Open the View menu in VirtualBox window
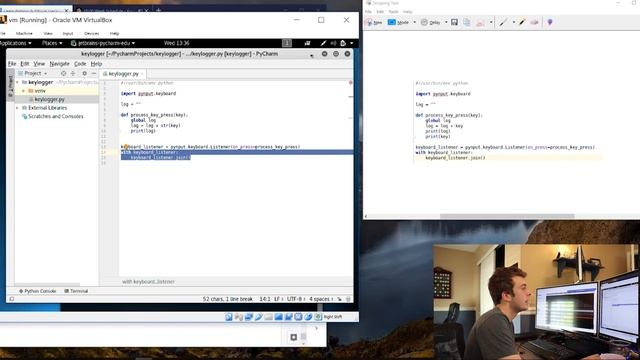 click(x=48, y=33)
